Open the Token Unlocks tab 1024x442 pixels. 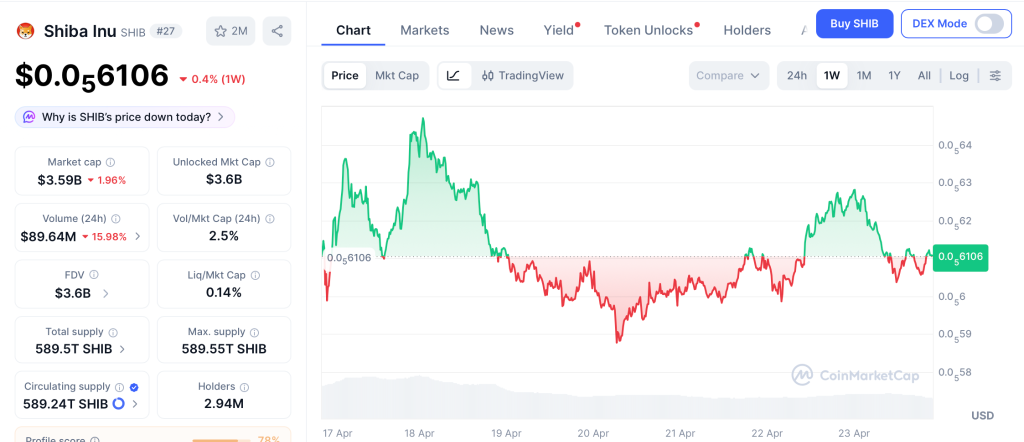click(x=648, y=30)
